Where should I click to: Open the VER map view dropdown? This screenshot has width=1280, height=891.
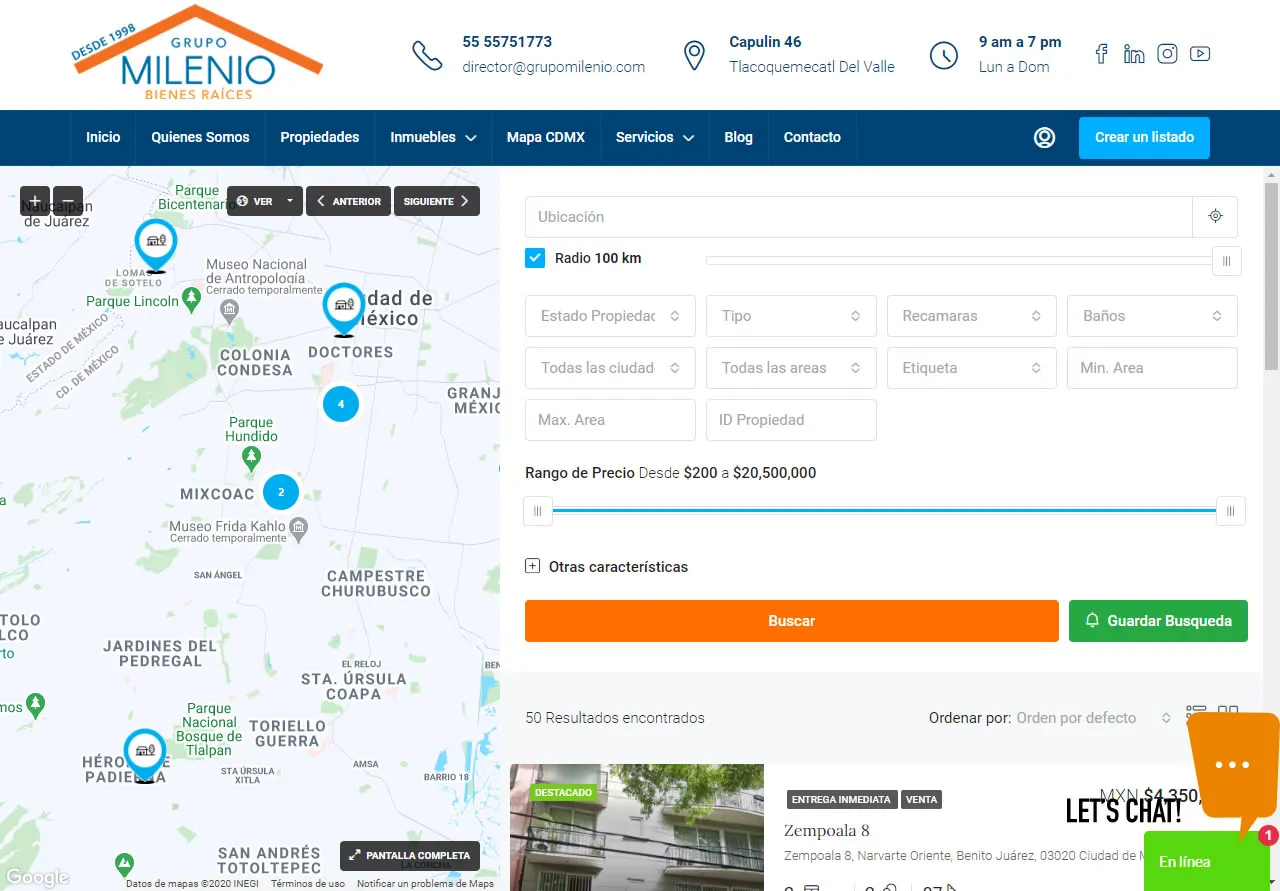coord(264,201)
